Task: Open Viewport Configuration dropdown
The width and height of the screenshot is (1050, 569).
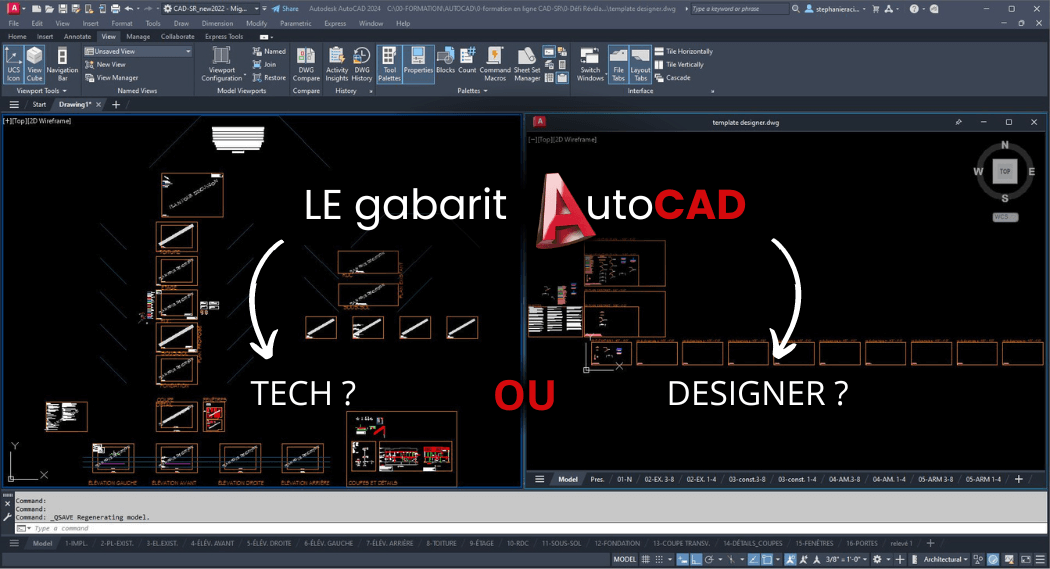Action: click(x=222, y=64)
